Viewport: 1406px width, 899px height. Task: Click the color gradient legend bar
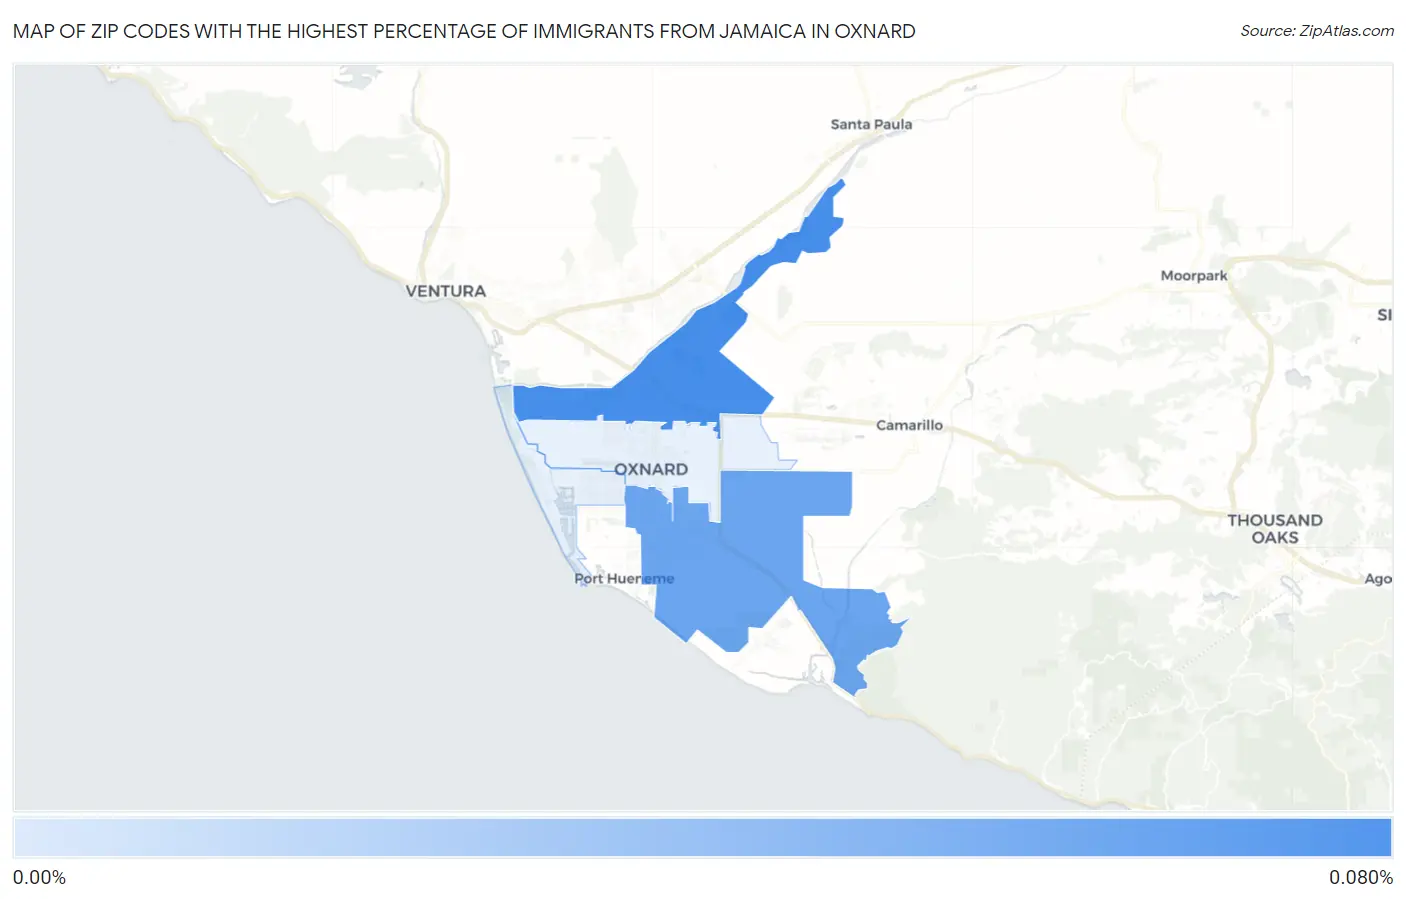(702, 838)
